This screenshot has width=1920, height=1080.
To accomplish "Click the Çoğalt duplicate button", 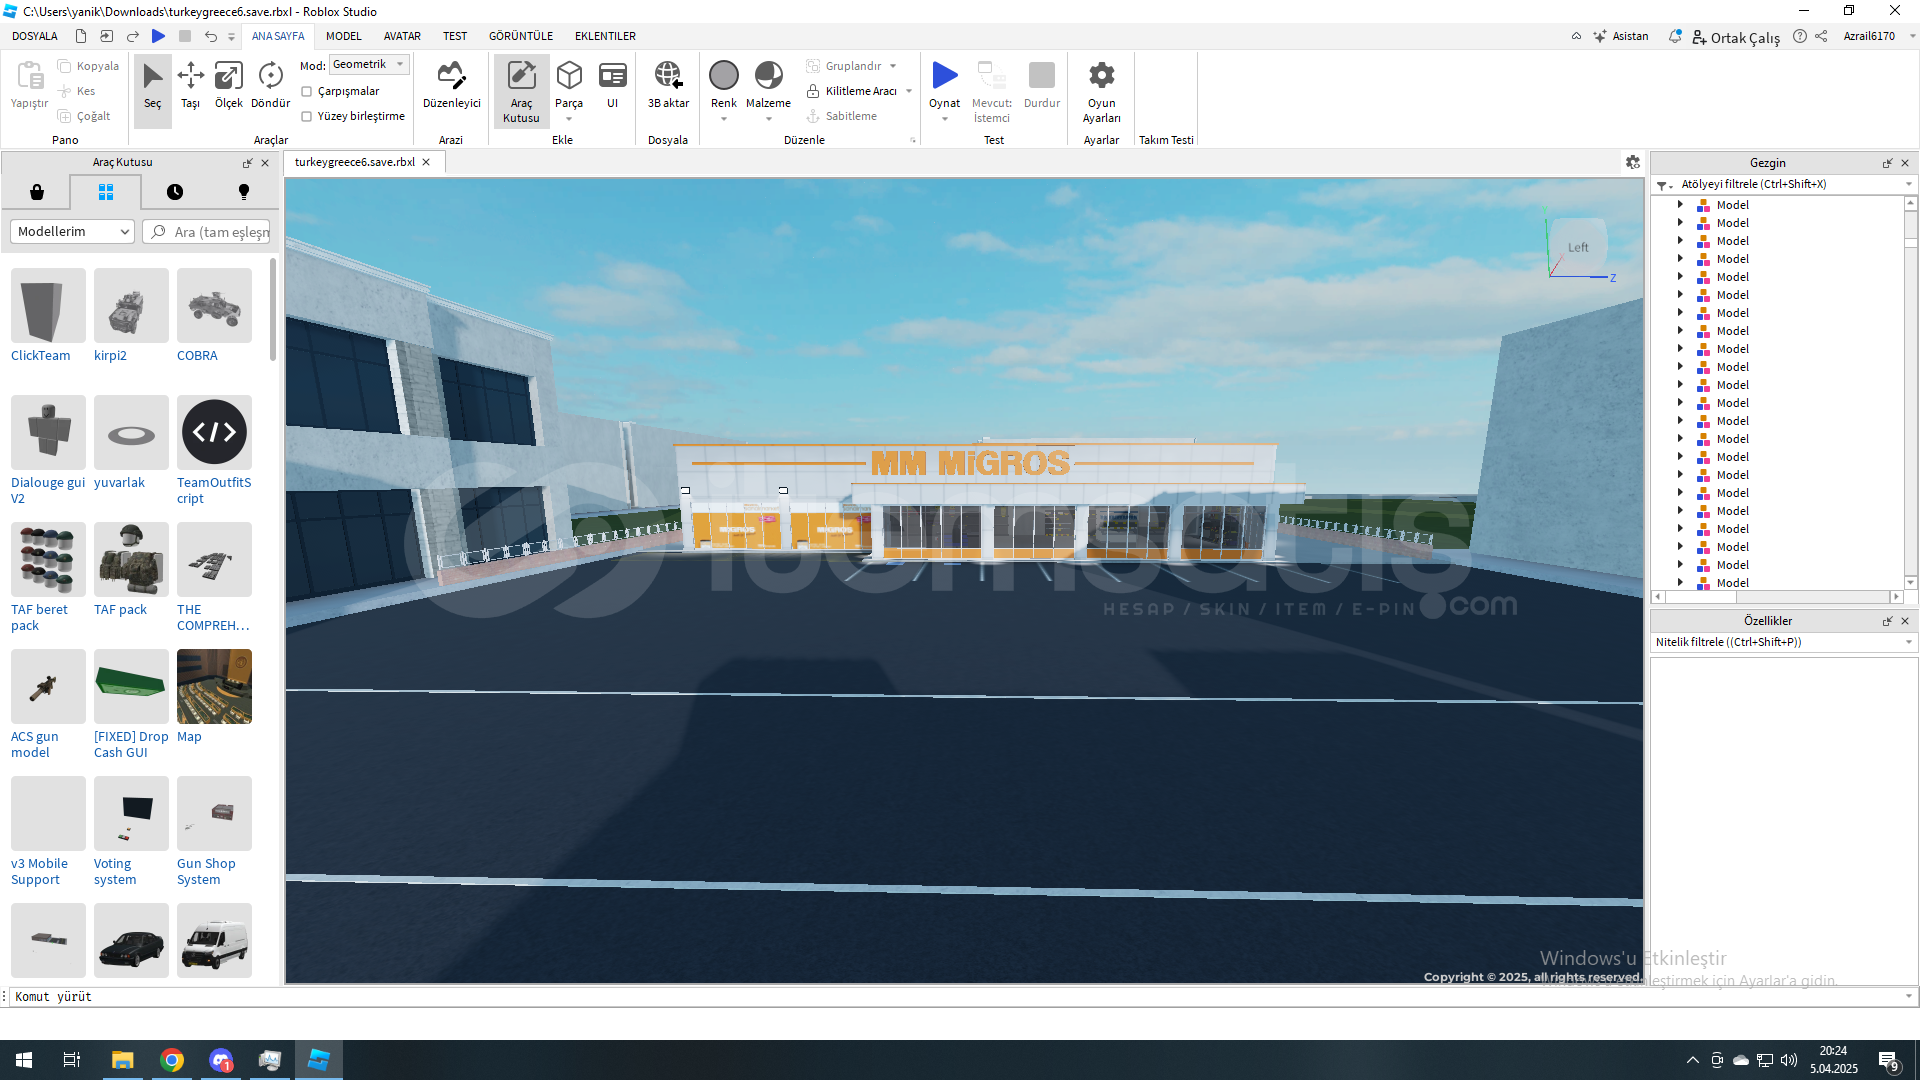I will click(x=85, y=116).
